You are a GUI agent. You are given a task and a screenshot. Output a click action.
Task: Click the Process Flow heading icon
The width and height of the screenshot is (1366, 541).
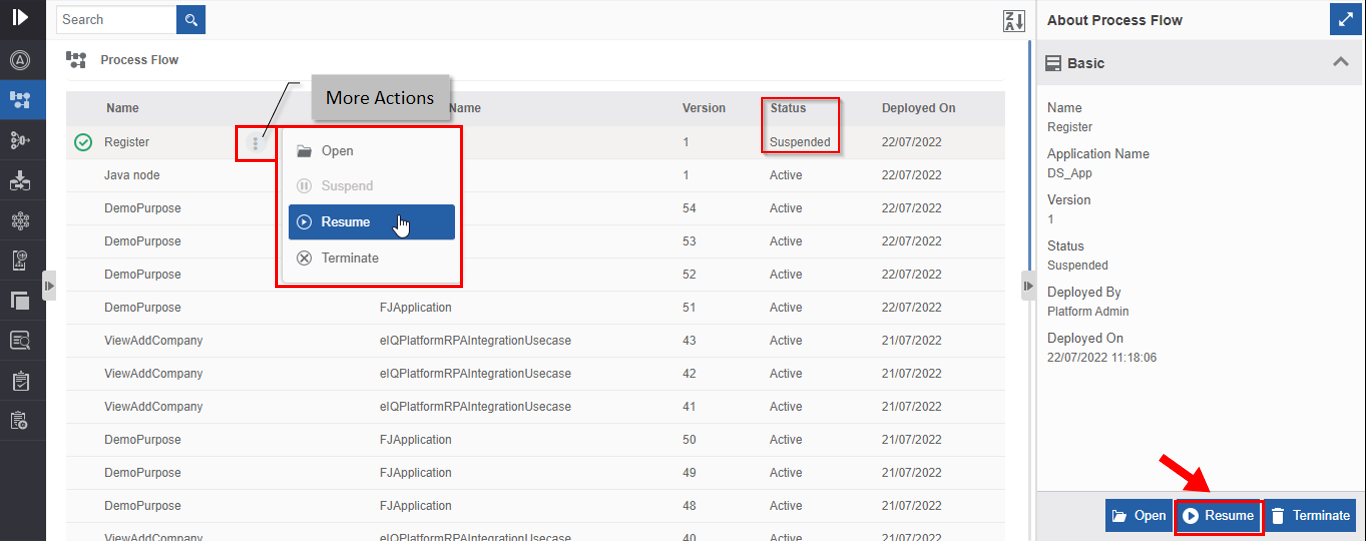tap(76, 60)
